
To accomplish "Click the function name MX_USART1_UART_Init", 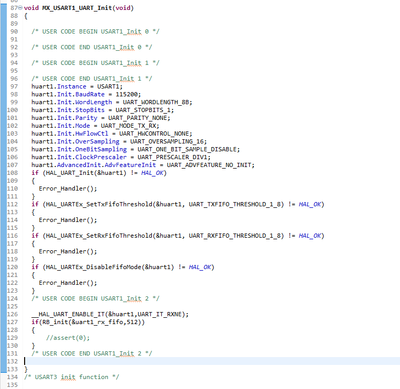I will [77, 8].
